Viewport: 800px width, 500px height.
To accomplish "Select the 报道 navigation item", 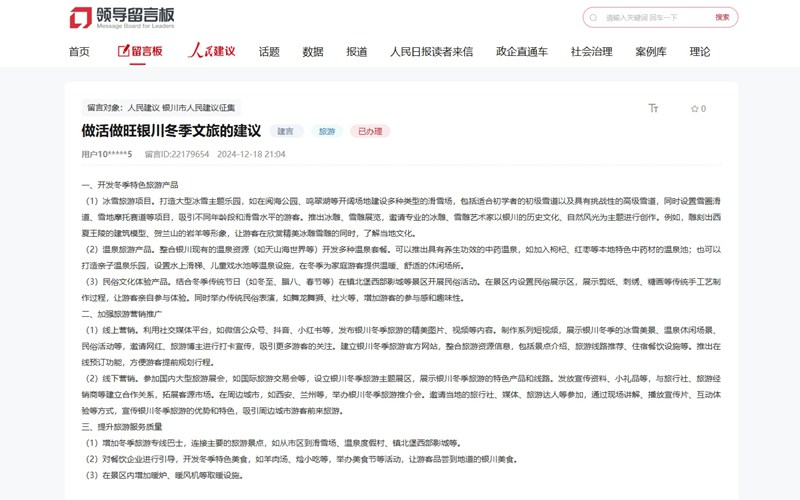I will pyautogui.click(x=357, y=52).
